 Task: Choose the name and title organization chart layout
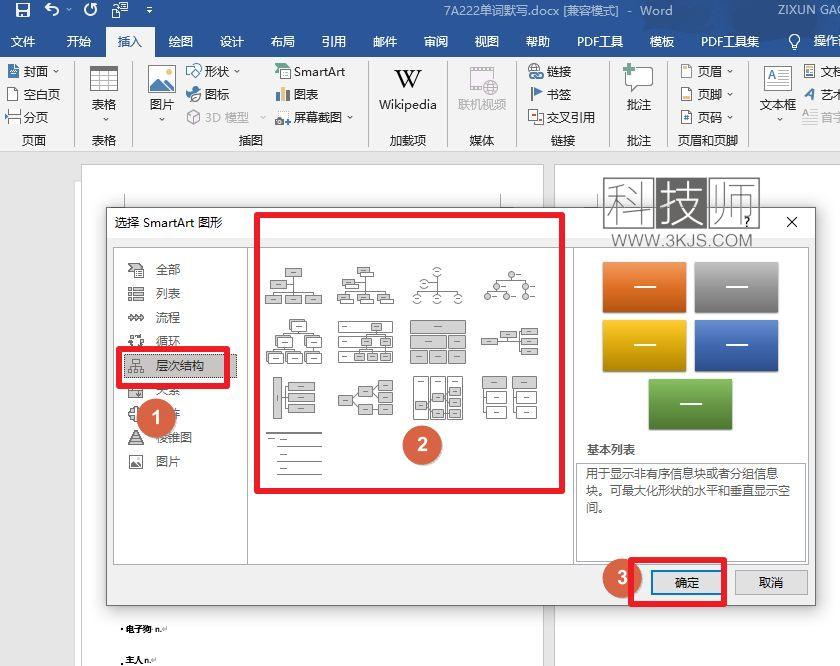click(365, 286)
